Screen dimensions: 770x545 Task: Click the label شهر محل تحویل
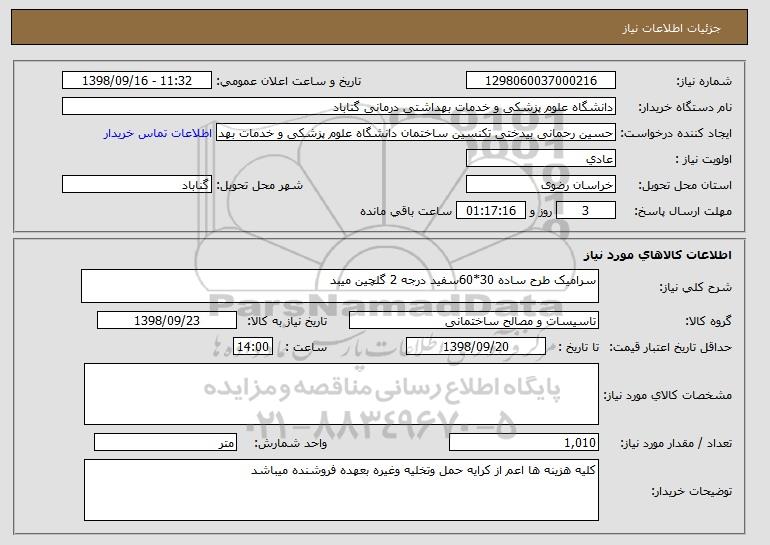coord(260,185)
